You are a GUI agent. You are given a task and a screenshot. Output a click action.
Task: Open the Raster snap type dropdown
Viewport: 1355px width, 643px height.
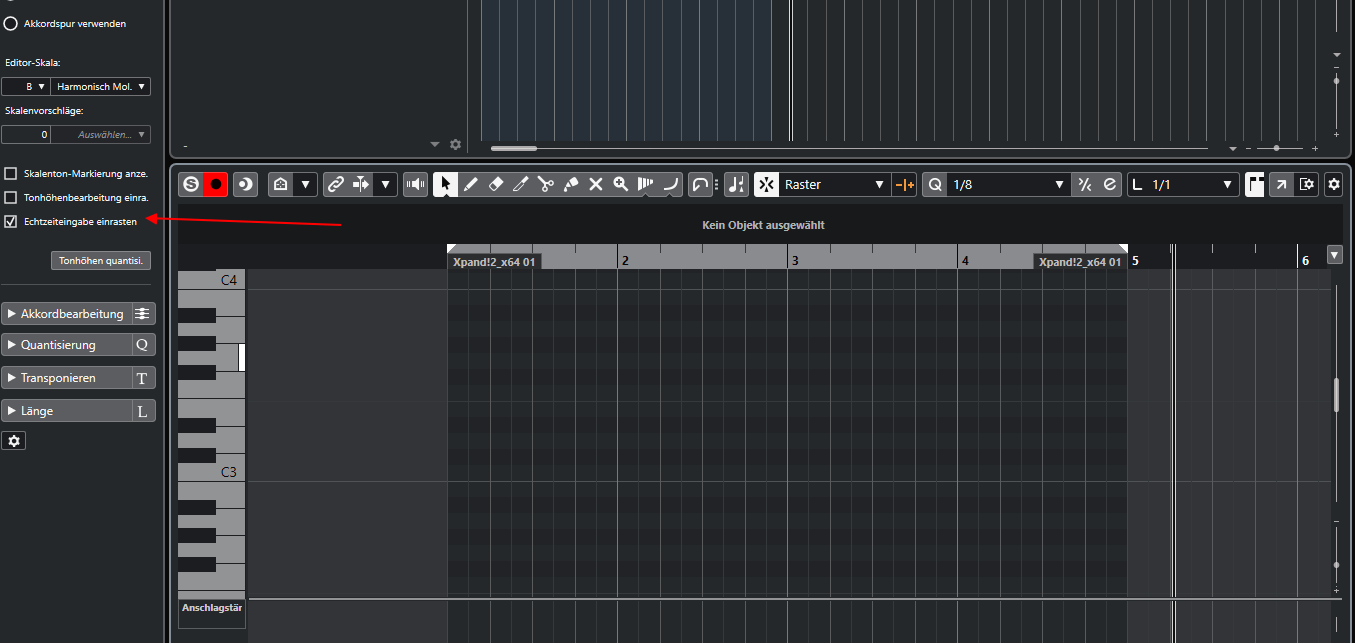pyautogui.click(x=835, y=184)
